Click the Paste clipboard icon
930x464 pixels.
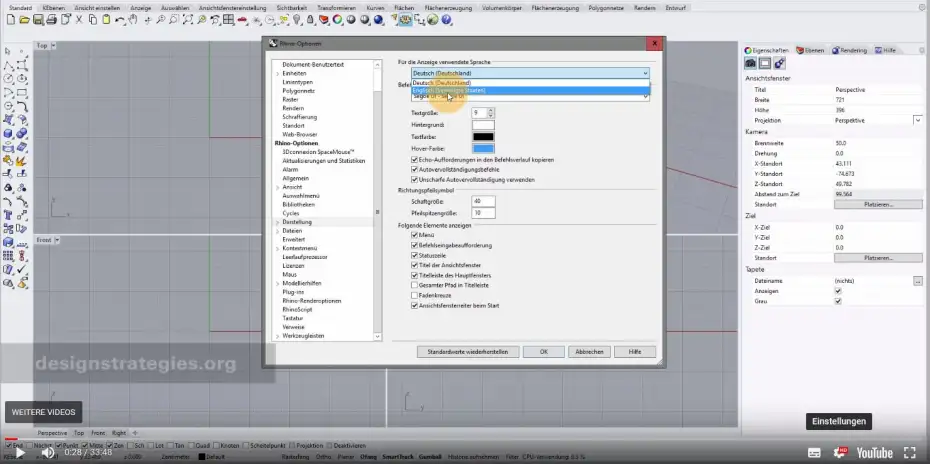106,20
